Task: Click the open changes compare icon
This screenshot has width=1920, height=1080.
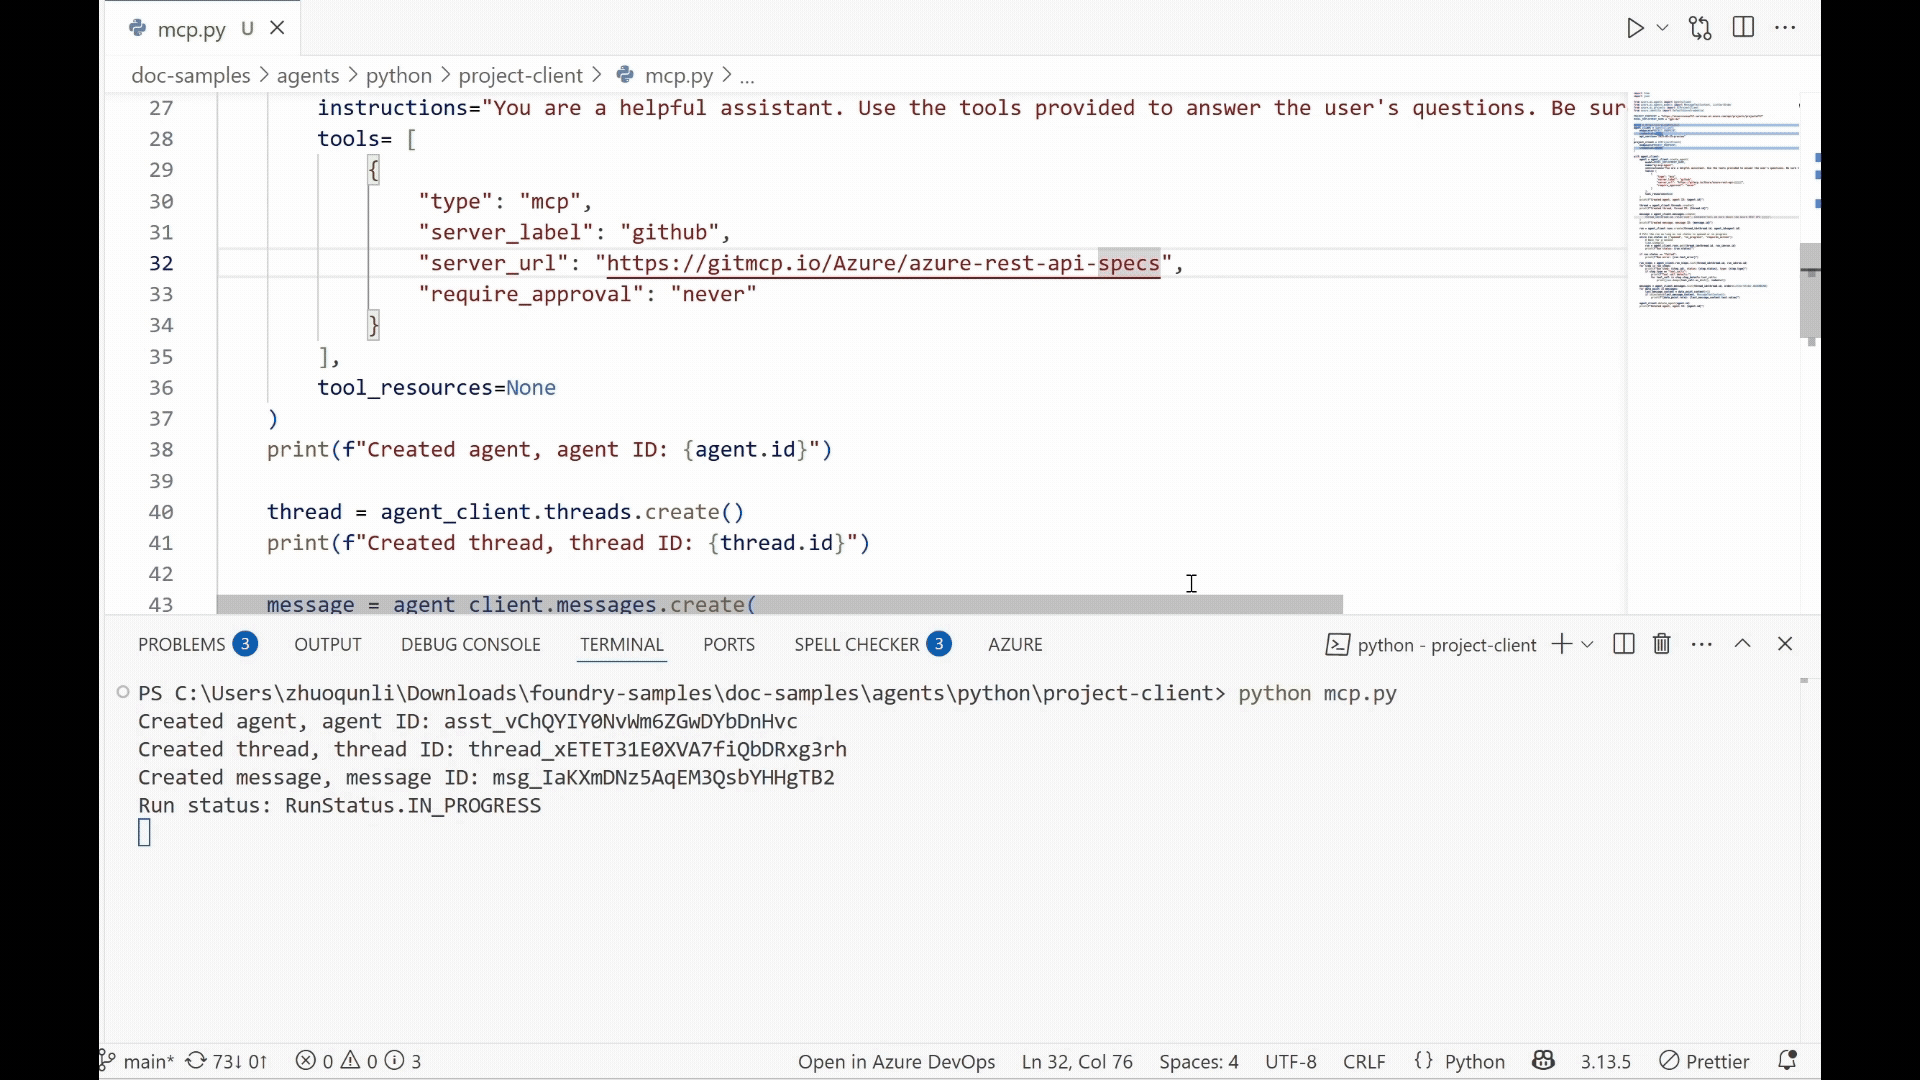Action: [x=1700, y=28]
